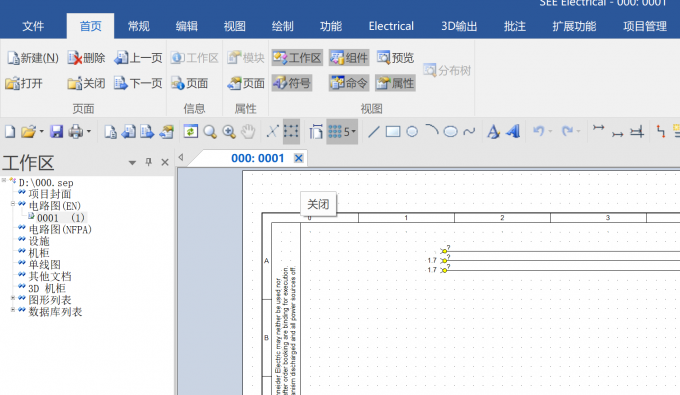This screenshot has height=395, width=680.
Task: Click the orthogonal red-dot connector icon
Action: (660, 131)
